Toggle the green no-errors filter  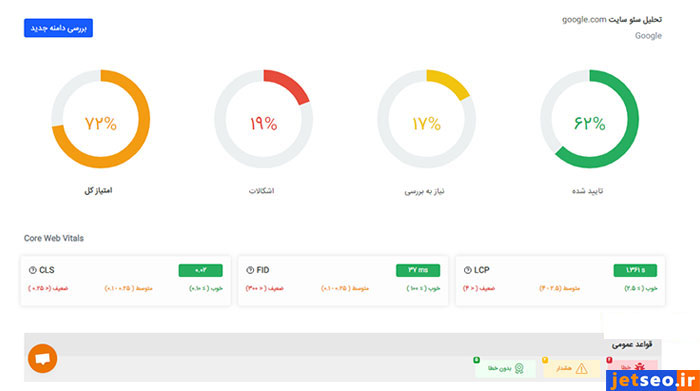click(x=505, y=369)
